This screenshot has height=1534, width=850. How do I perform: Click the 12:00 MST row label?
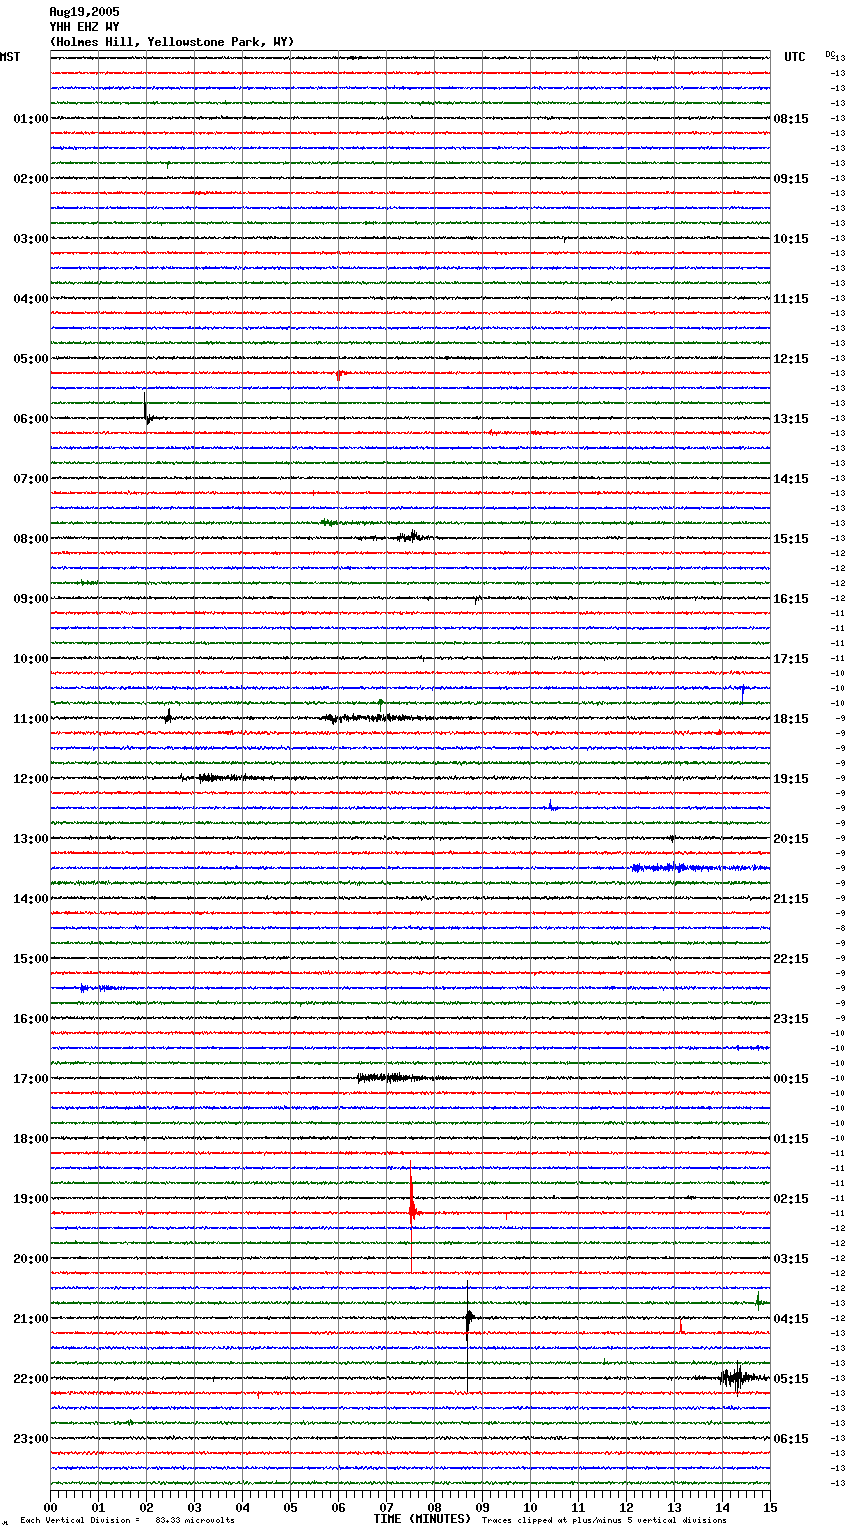pos(31,779)
